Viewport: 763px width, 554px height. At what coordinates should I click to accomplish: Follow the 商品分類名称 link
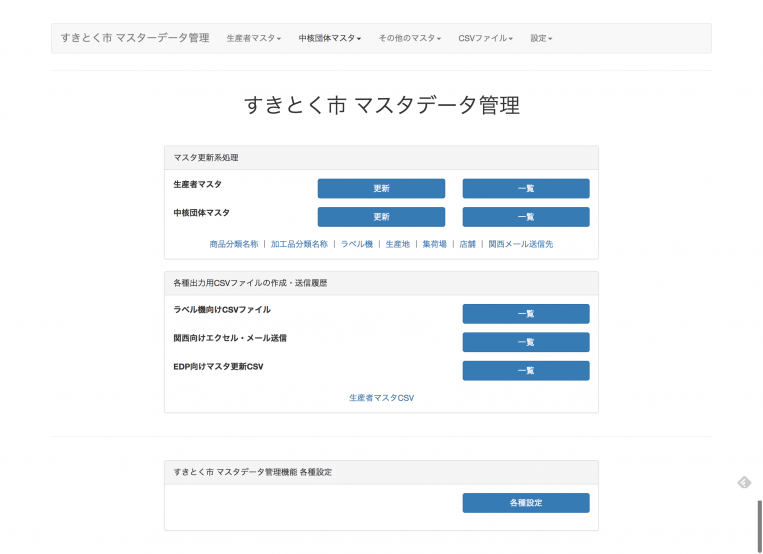coord(234,244)
